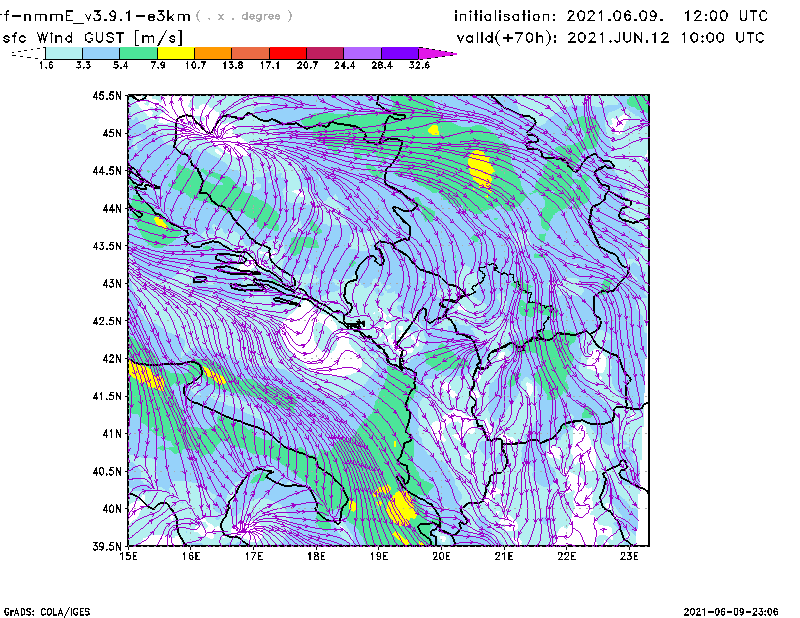Click the 22E longitude axis label

coord(567,556)
